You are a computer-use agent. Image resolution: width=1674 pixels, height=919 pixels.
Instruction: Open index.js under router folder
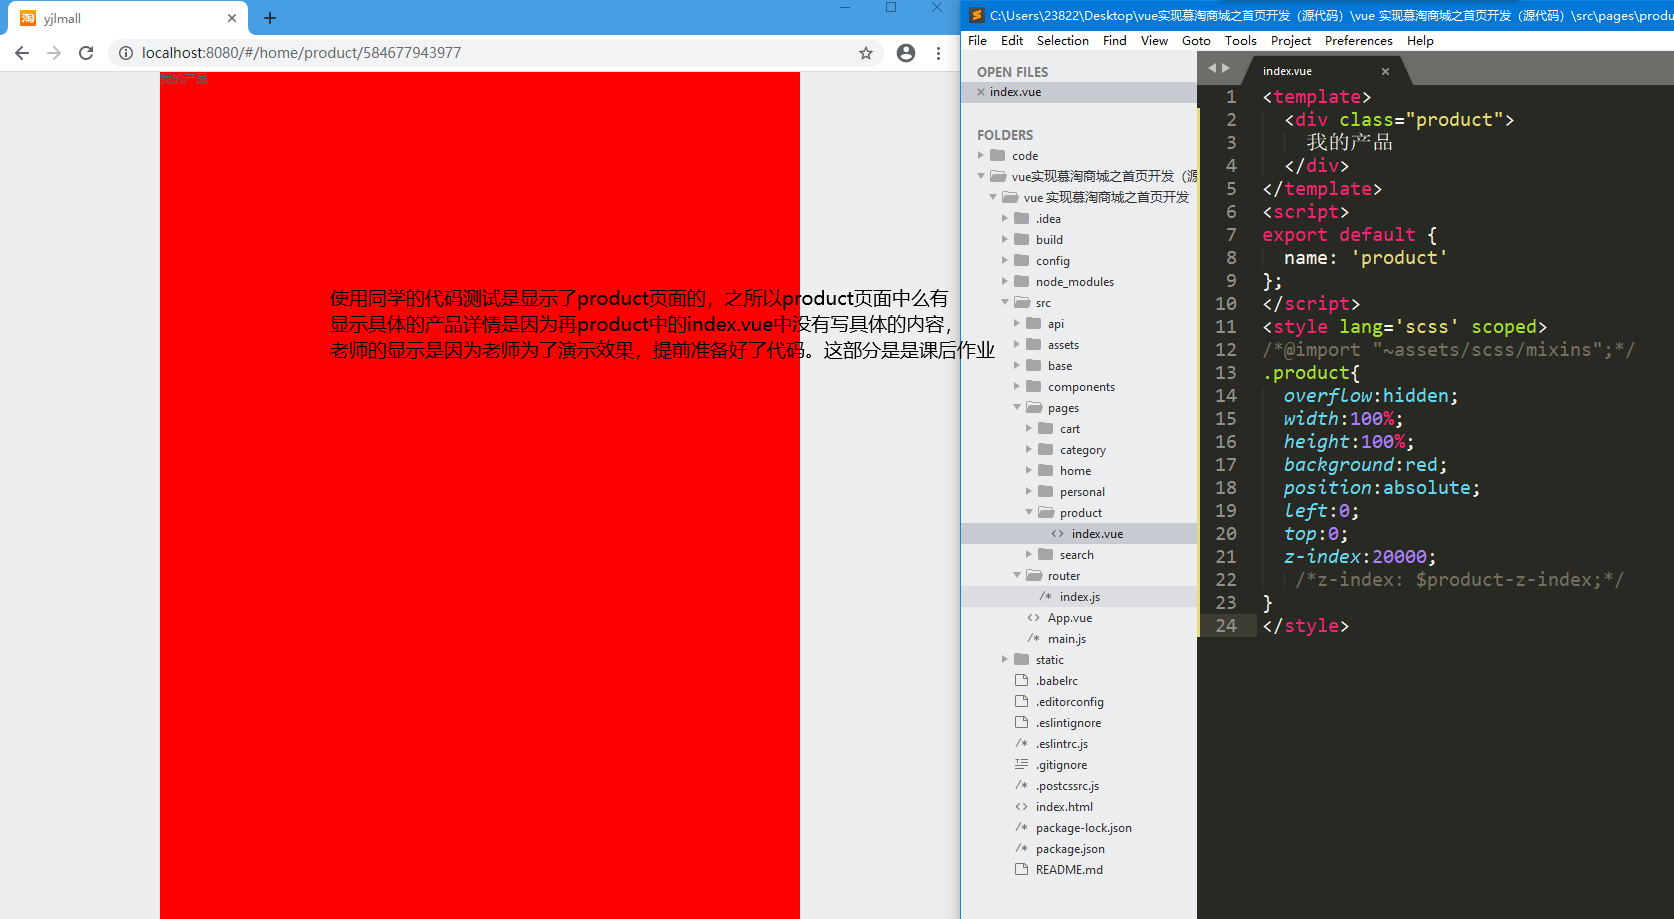coord(1079,597)
